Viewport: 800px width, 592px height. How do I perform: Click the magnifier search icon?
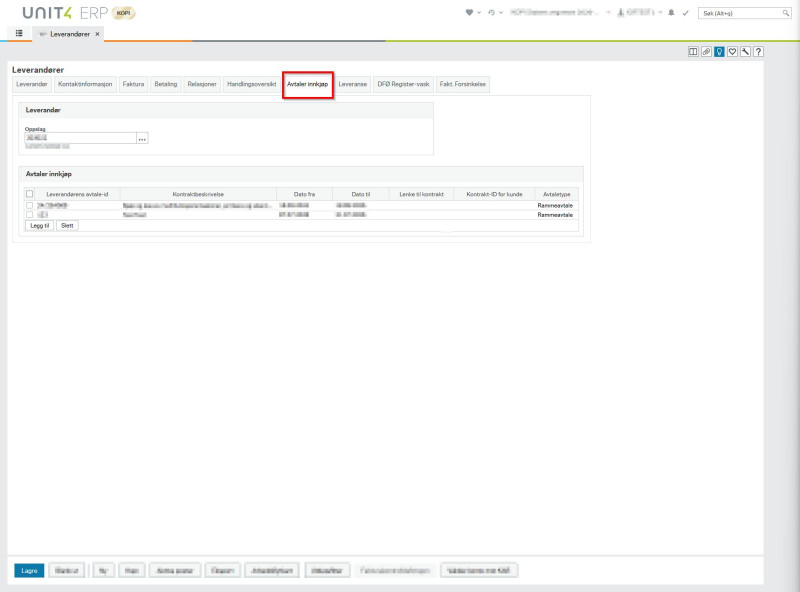coord(786,13)
